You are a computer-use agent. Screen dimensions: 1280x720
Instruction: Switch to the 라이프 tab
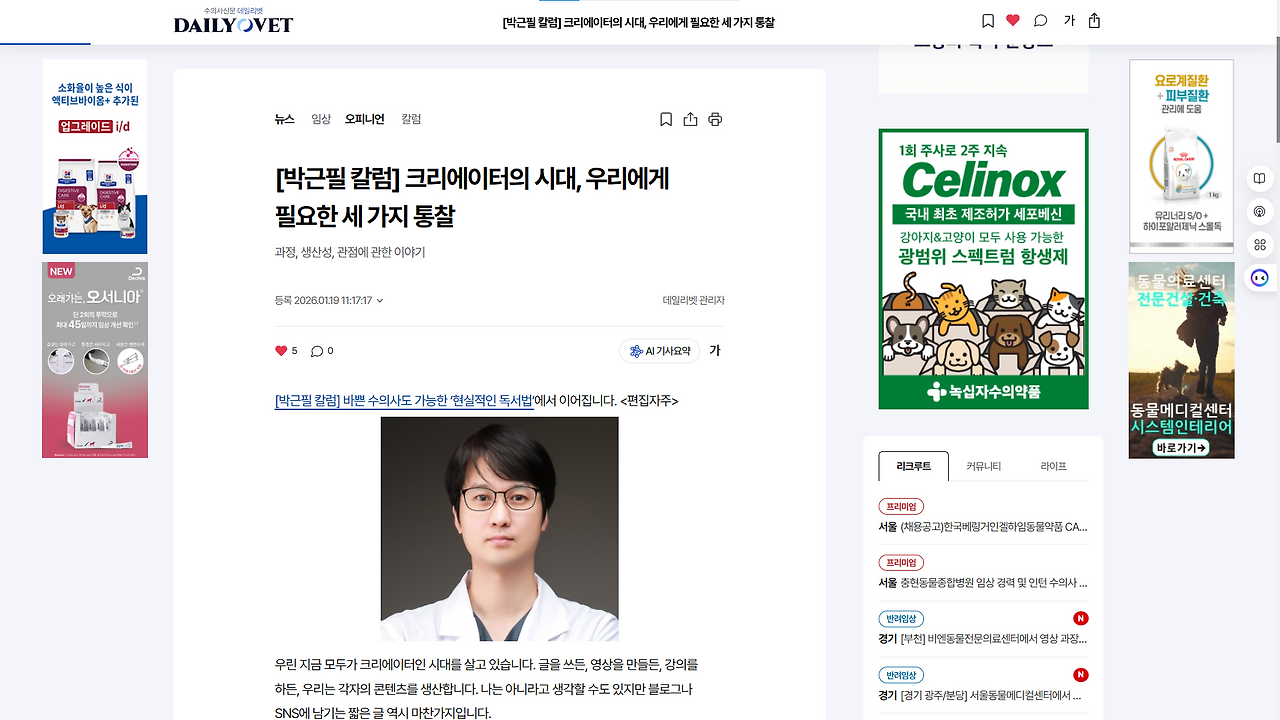(1053, 466)
